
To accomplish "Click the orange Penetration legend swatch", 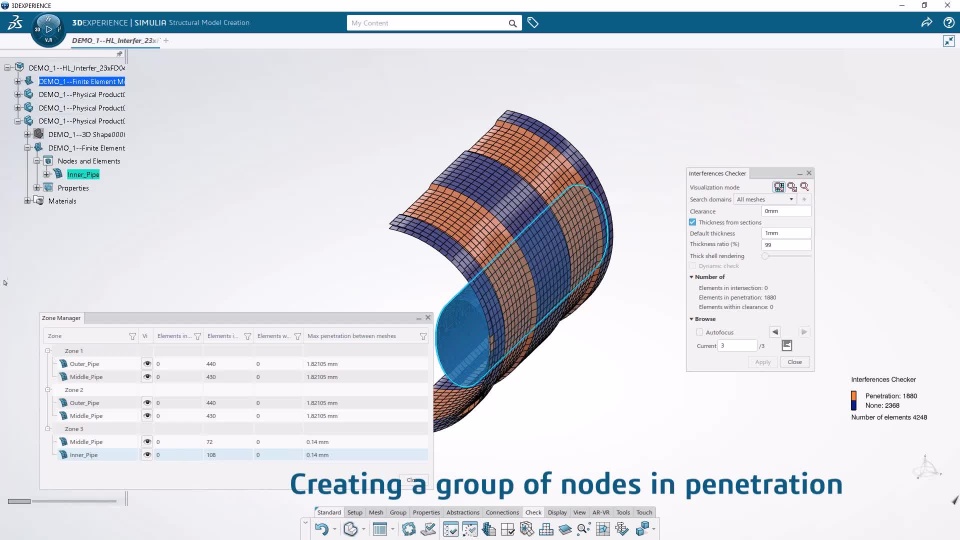I will click(x=854, y=396).
